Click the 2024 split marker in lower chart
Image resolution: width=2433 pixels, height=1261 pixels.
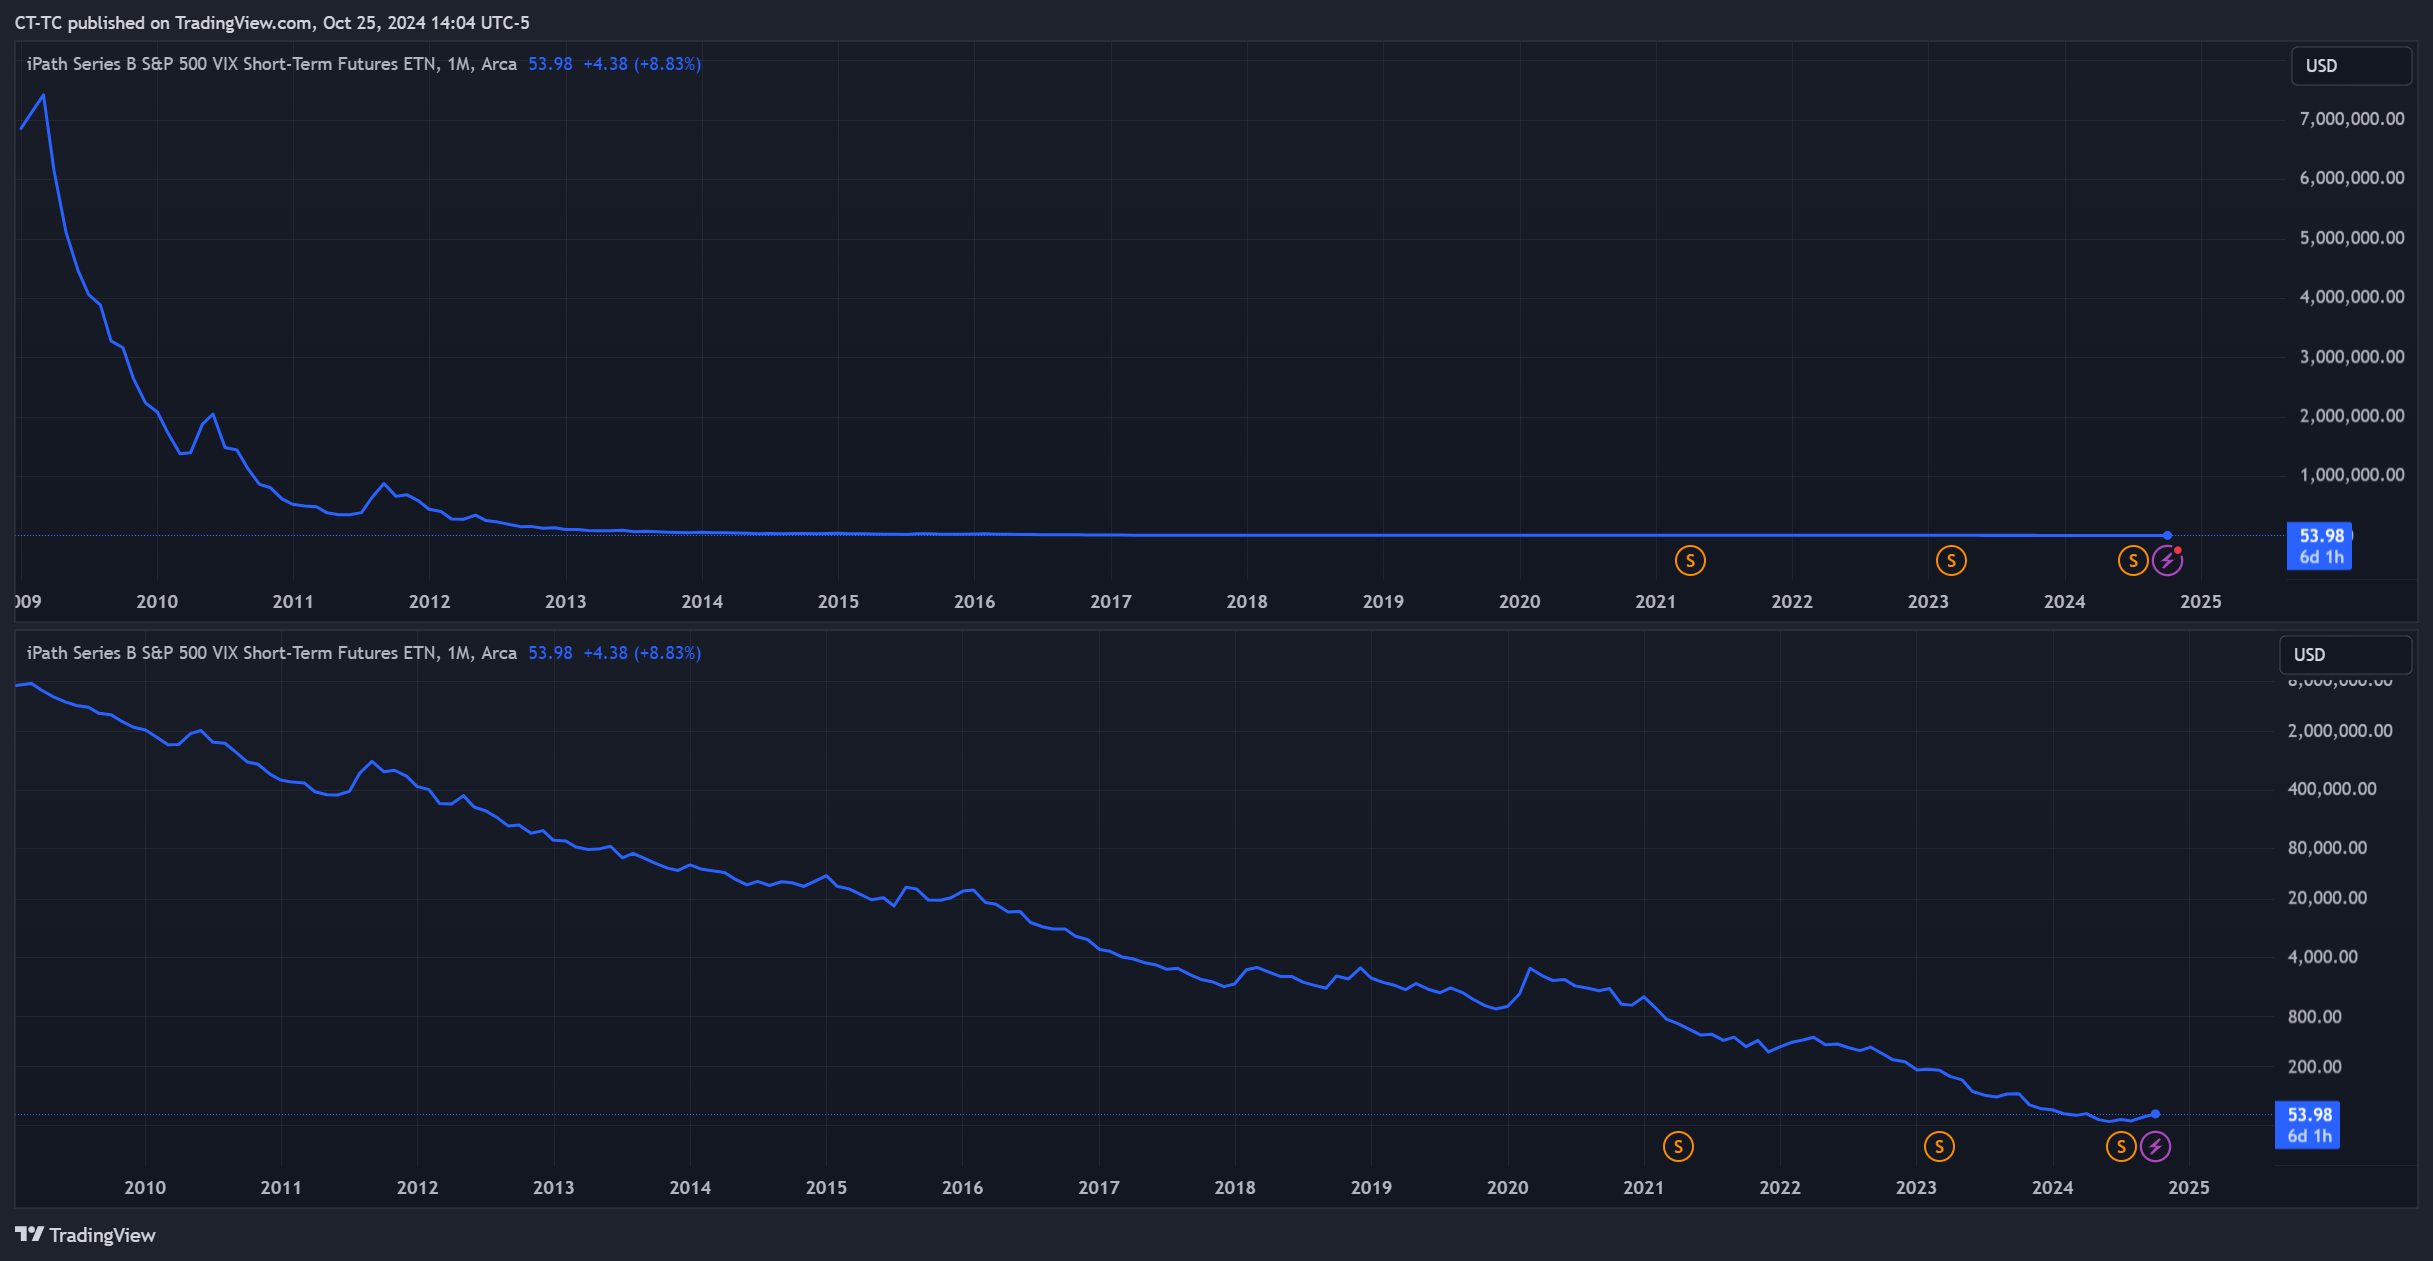[x=2121, y=1147]
